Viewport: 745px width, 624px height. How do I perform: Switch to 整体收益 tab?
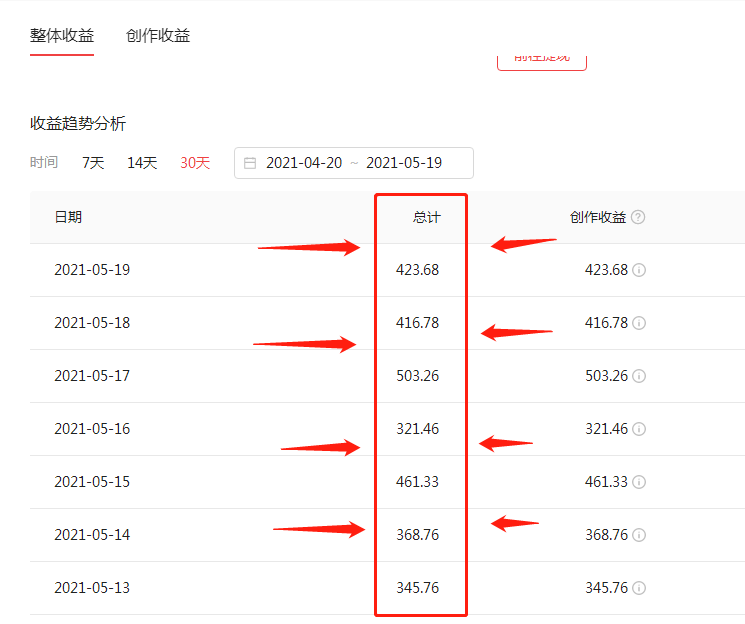click(62, 36)
